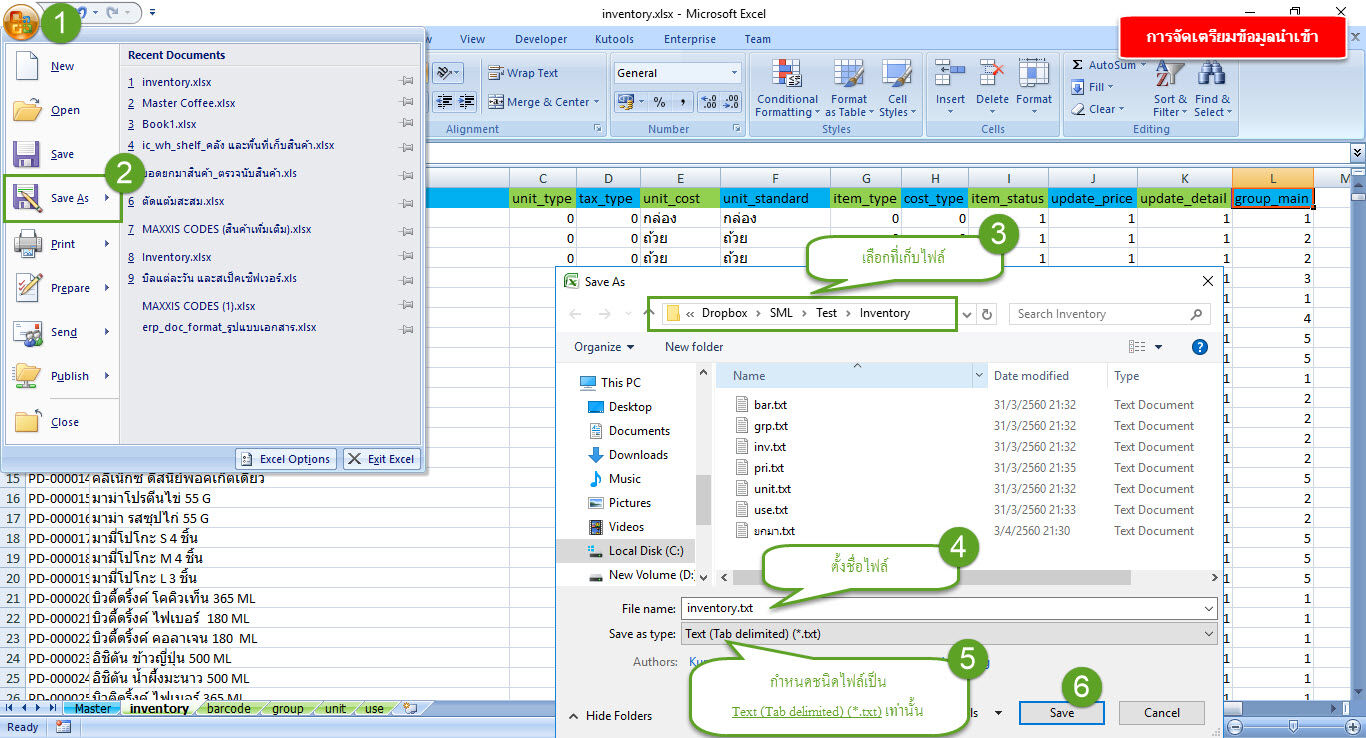The image size is (1366, 738).
Task: Apply percent style format
Action: [x=659, y=102]
